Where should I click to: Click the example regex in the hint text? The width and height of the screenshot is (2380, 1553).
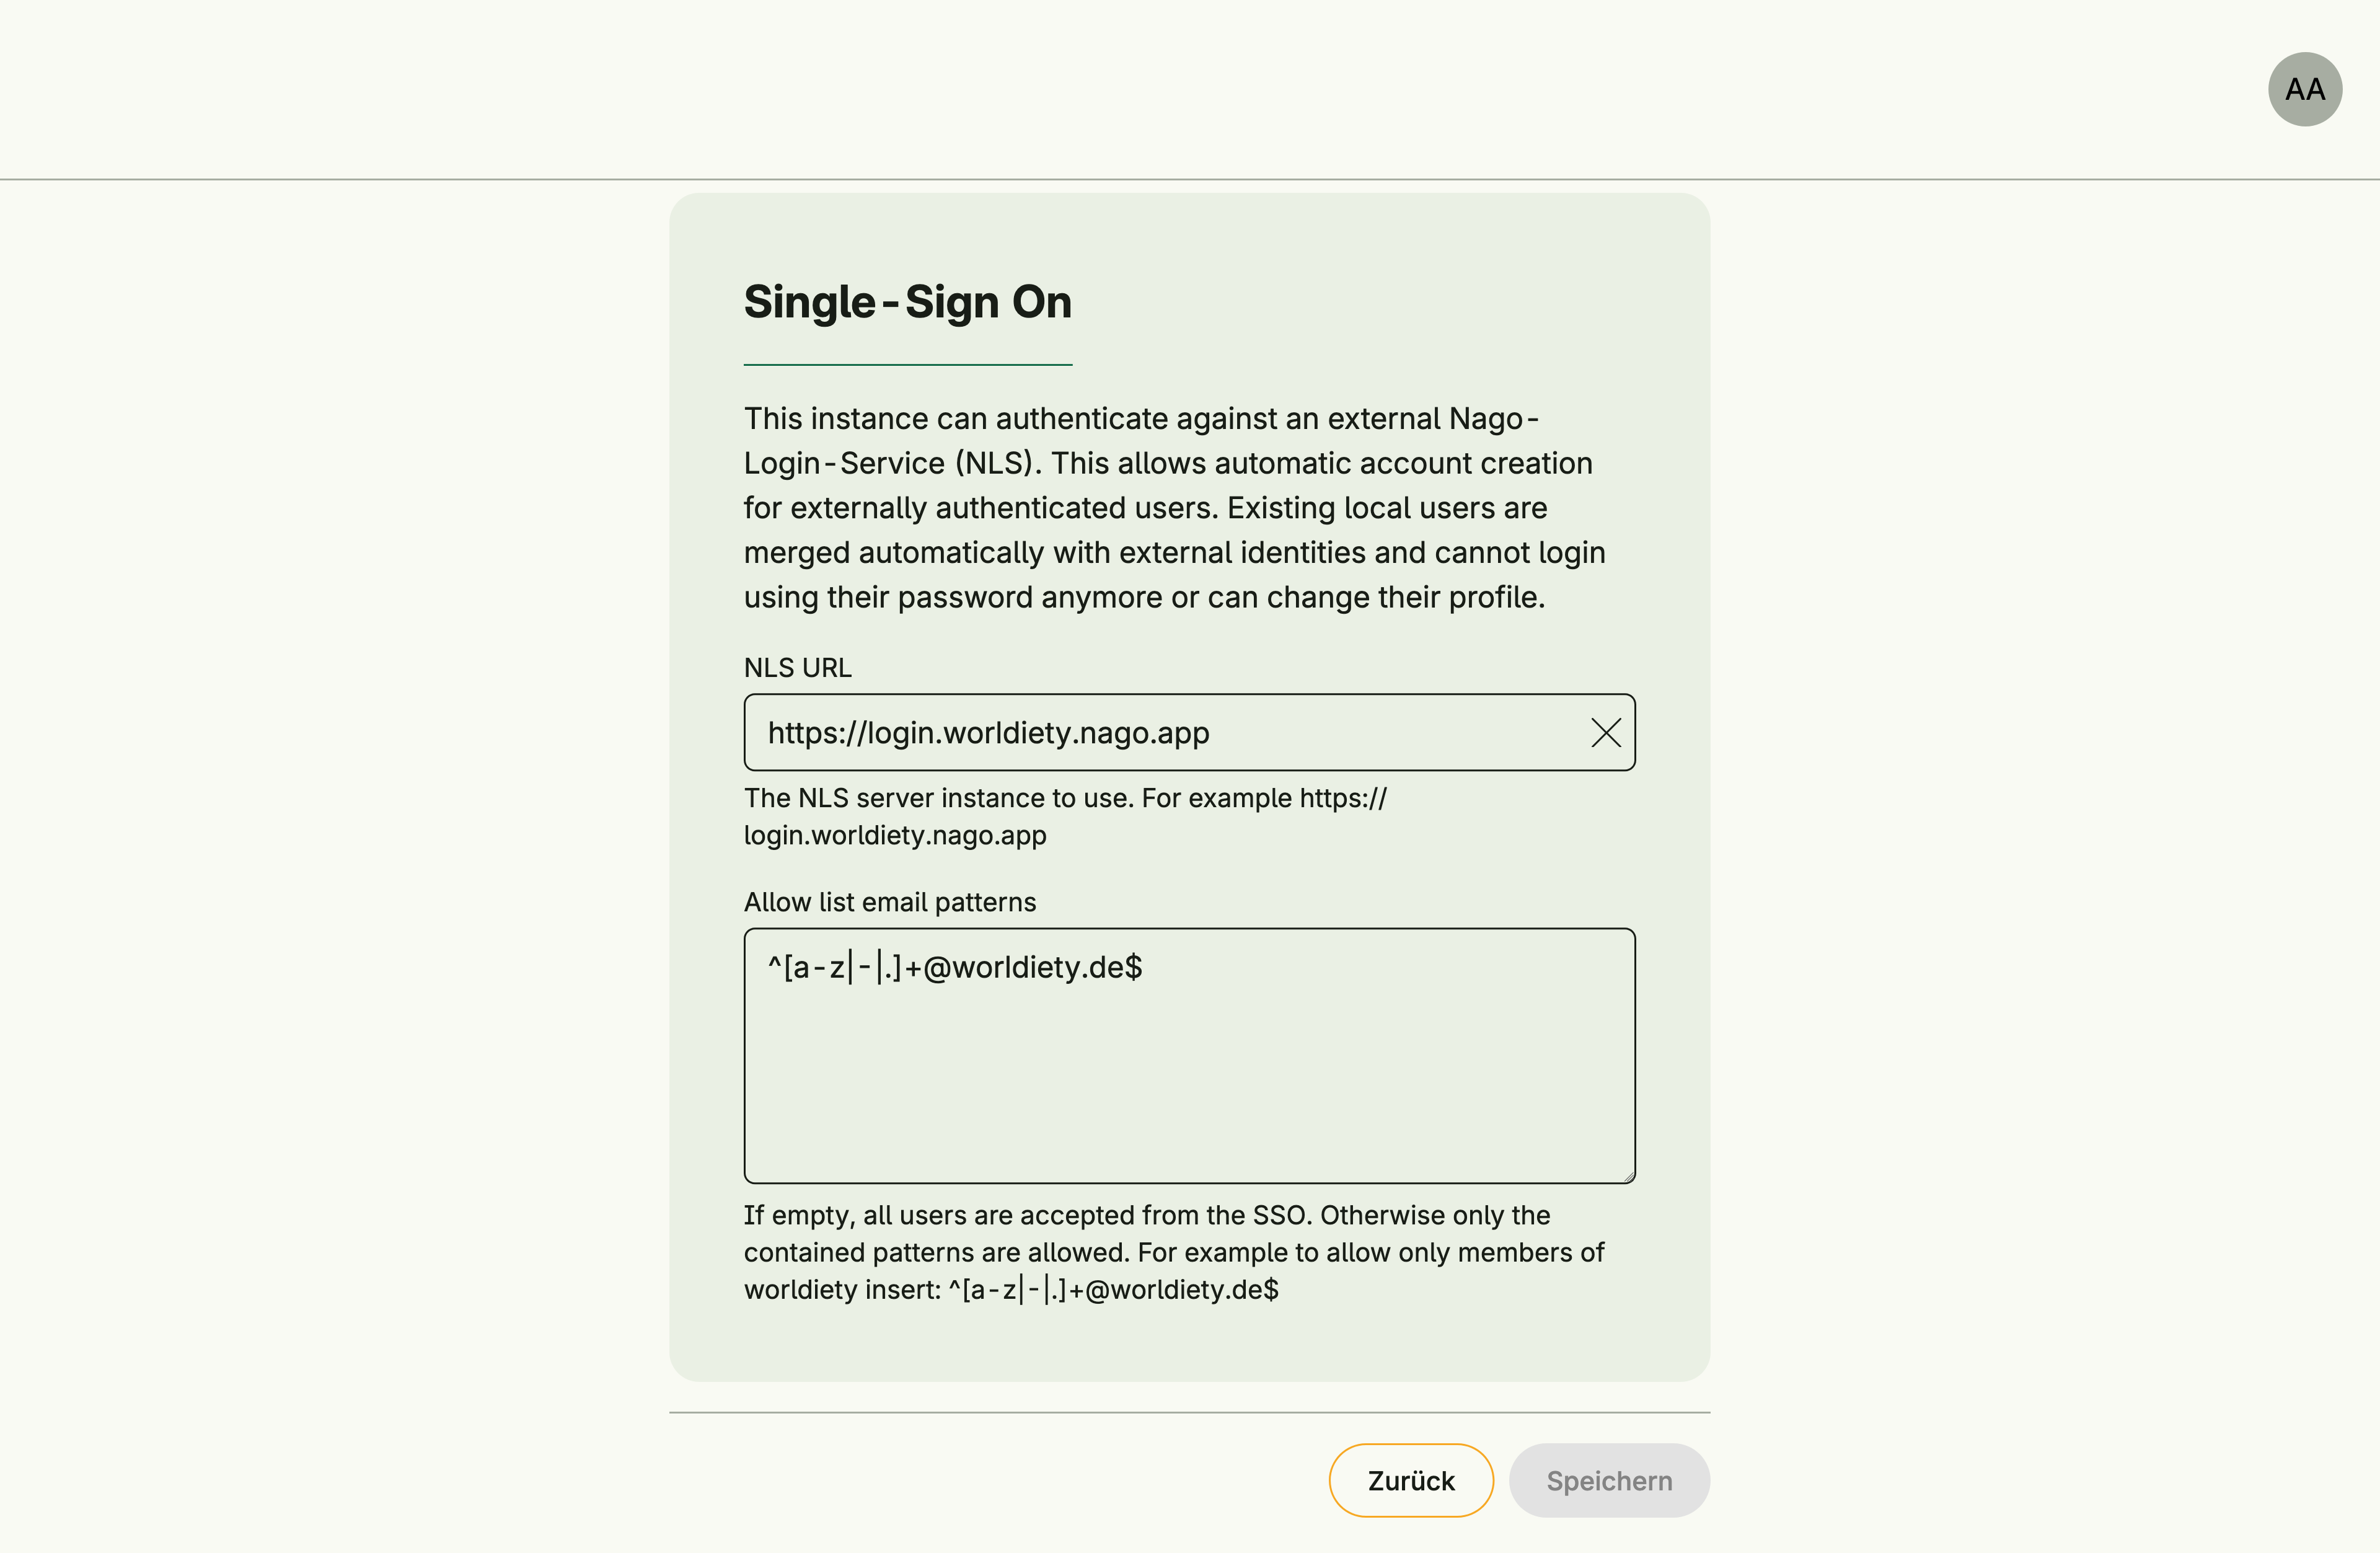coord(1113,1290)
